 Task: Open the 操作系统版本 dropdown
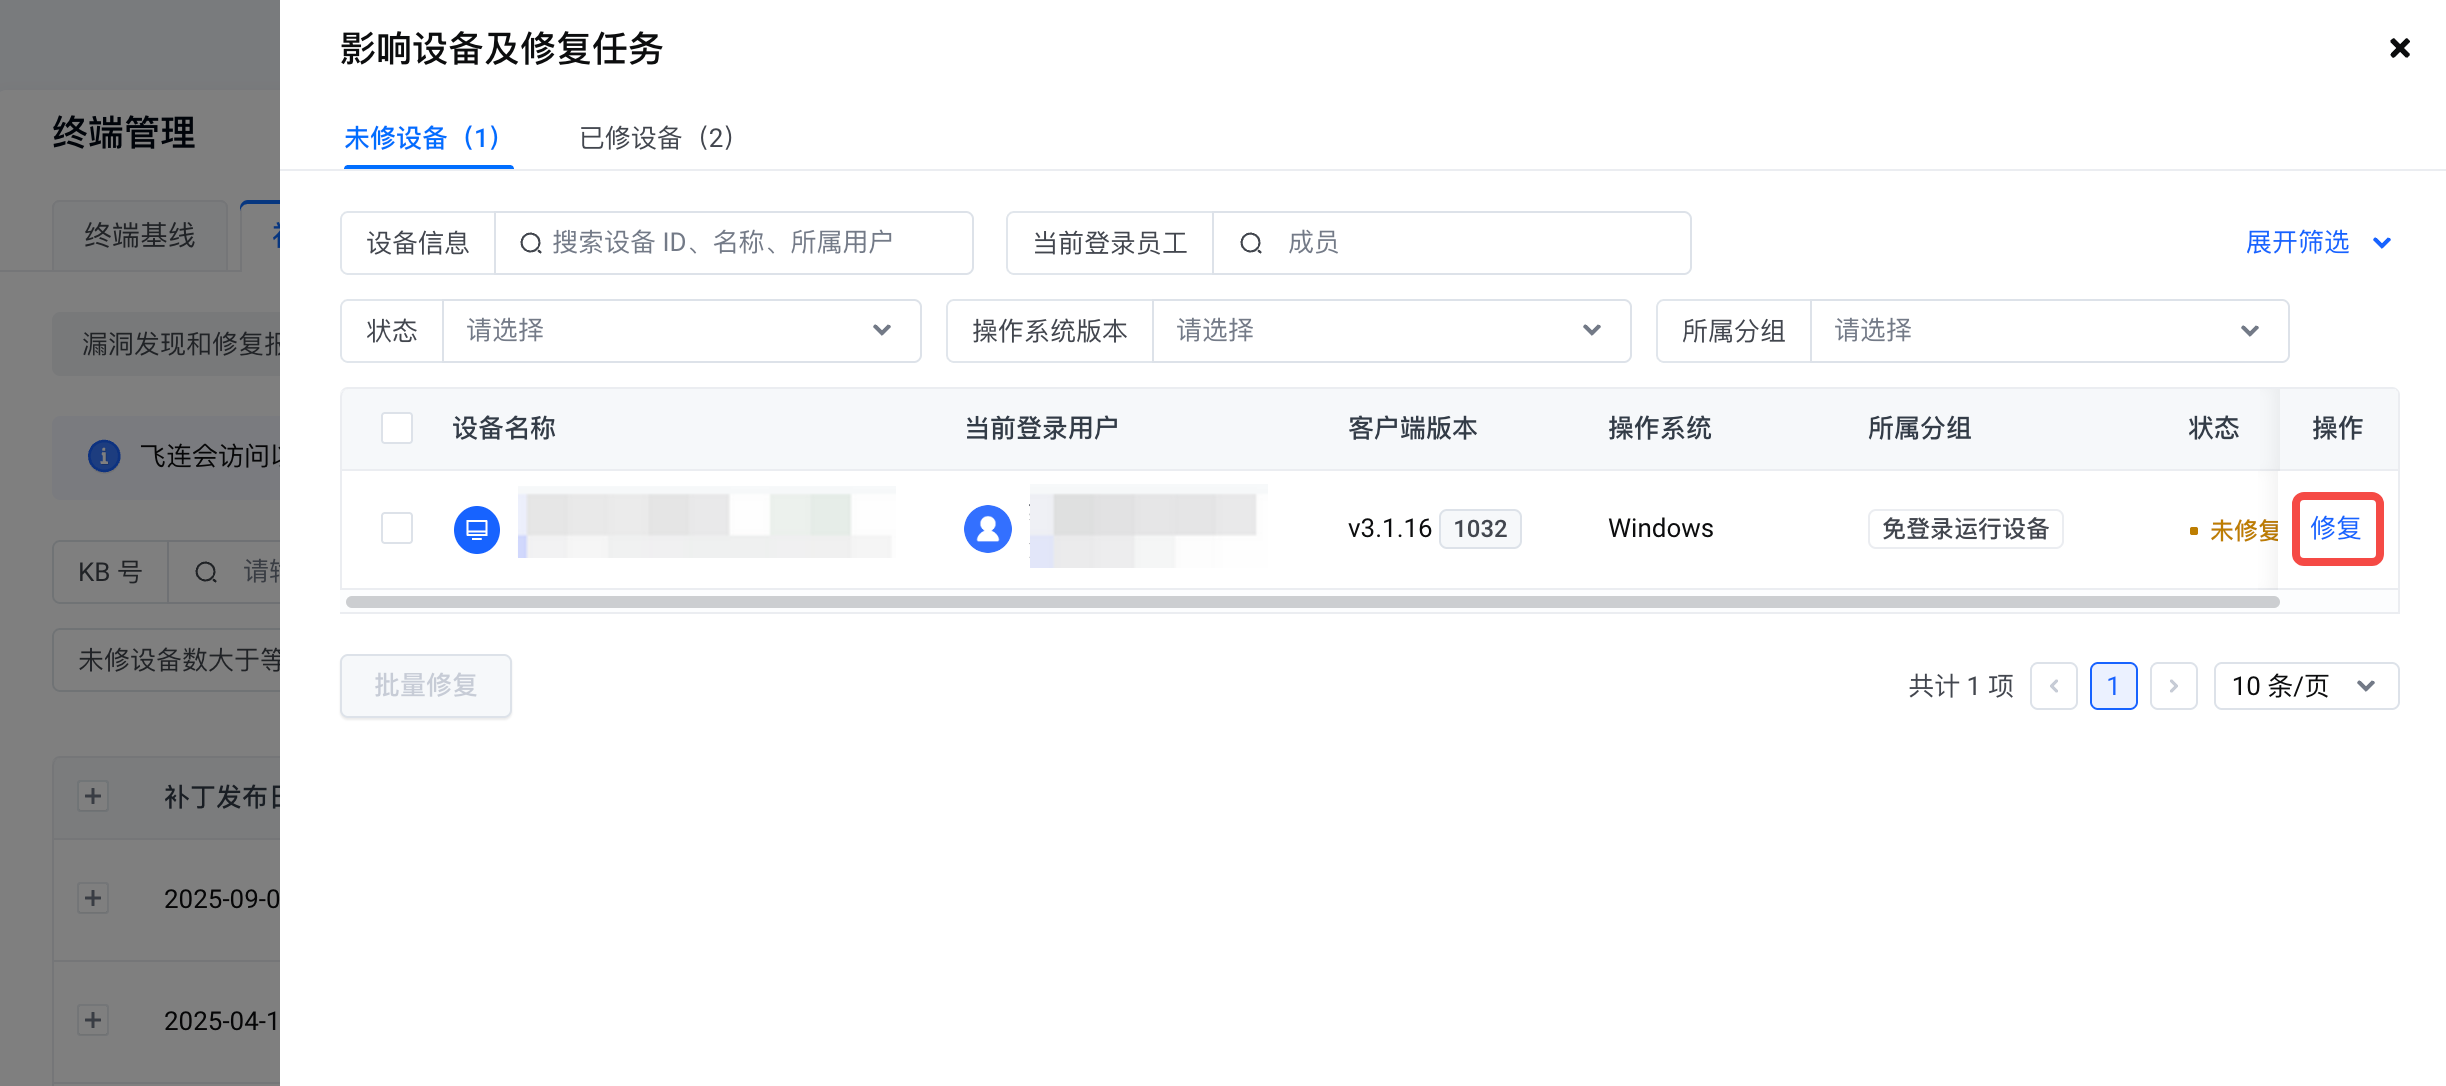coord(1390,331)
